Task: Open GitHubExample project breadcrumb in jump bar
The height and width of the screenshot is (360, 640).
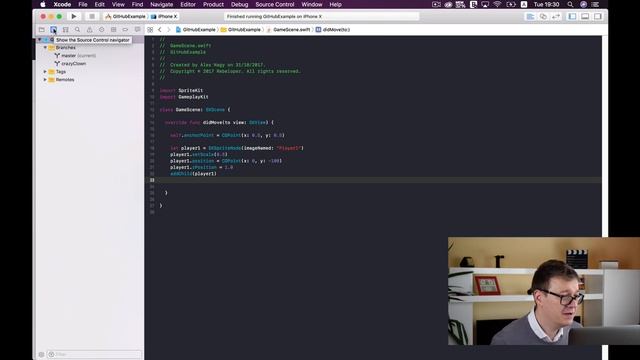Action: 196,30
